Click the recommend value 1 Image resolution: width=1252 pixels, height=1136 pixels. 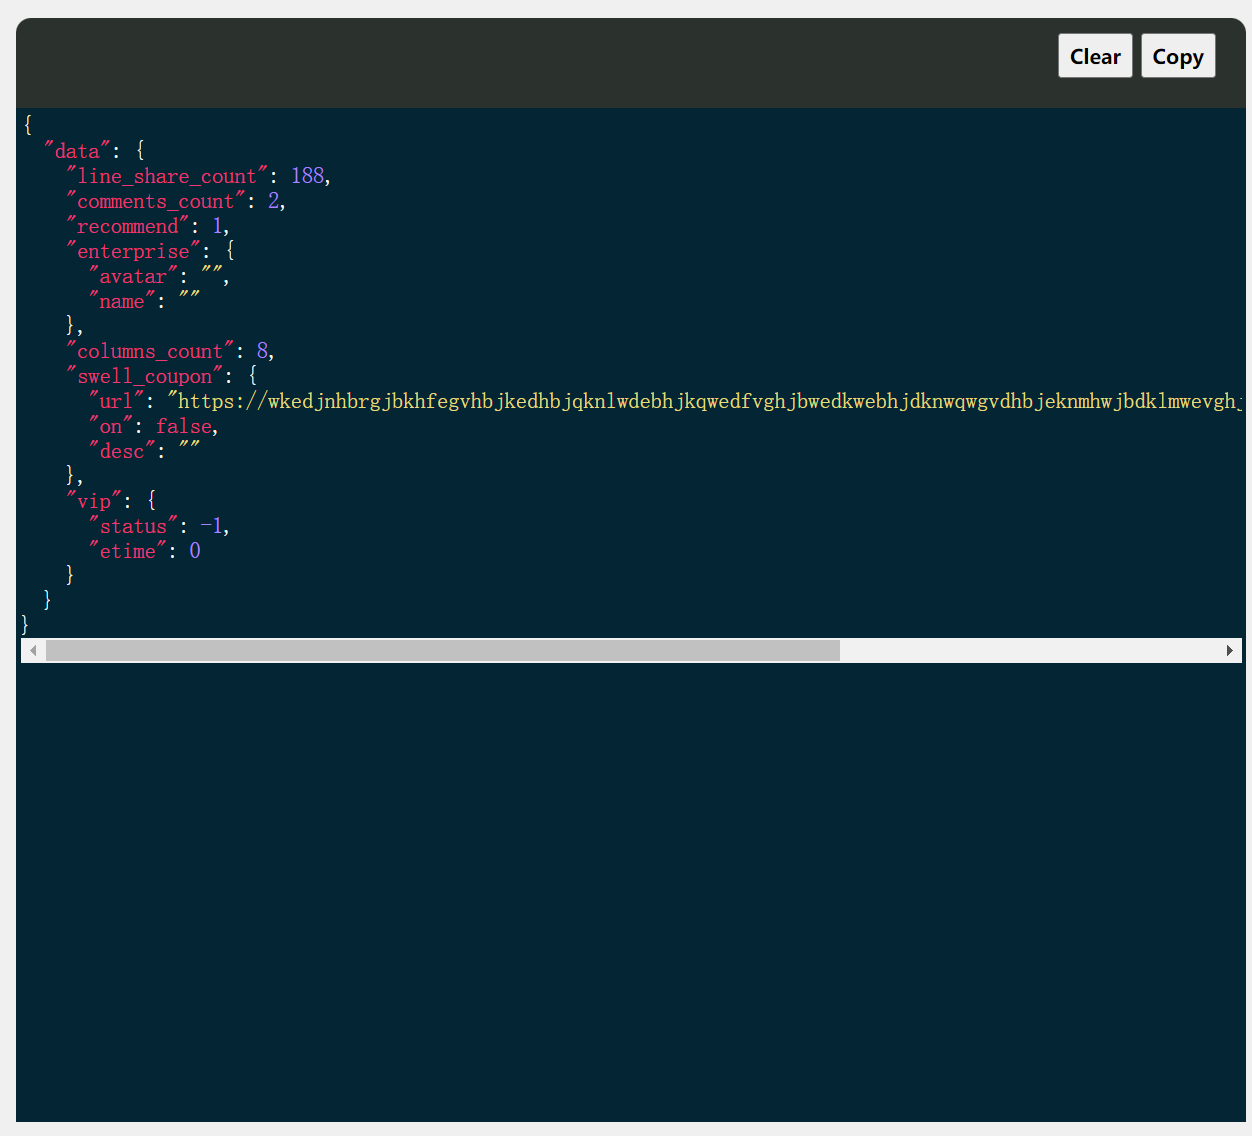click(216, 226)
